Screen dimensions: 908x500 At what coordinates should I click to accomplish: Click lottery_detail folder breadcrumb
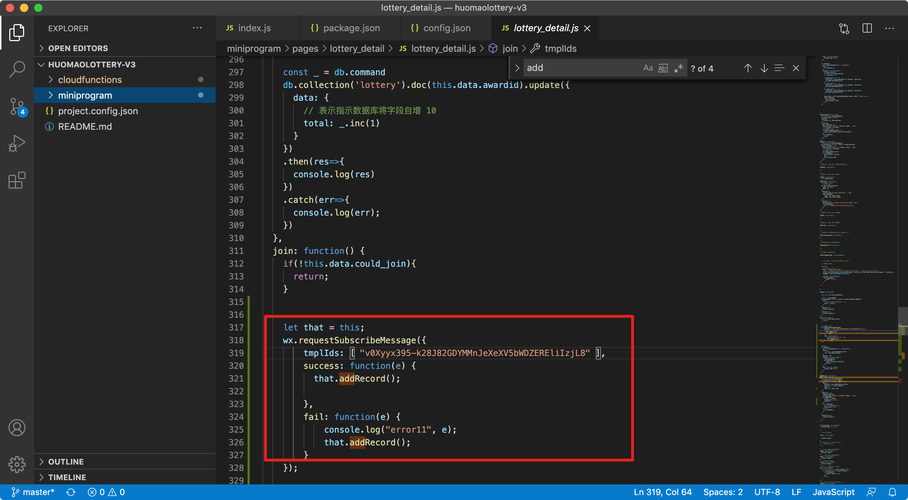click(357, 49)
